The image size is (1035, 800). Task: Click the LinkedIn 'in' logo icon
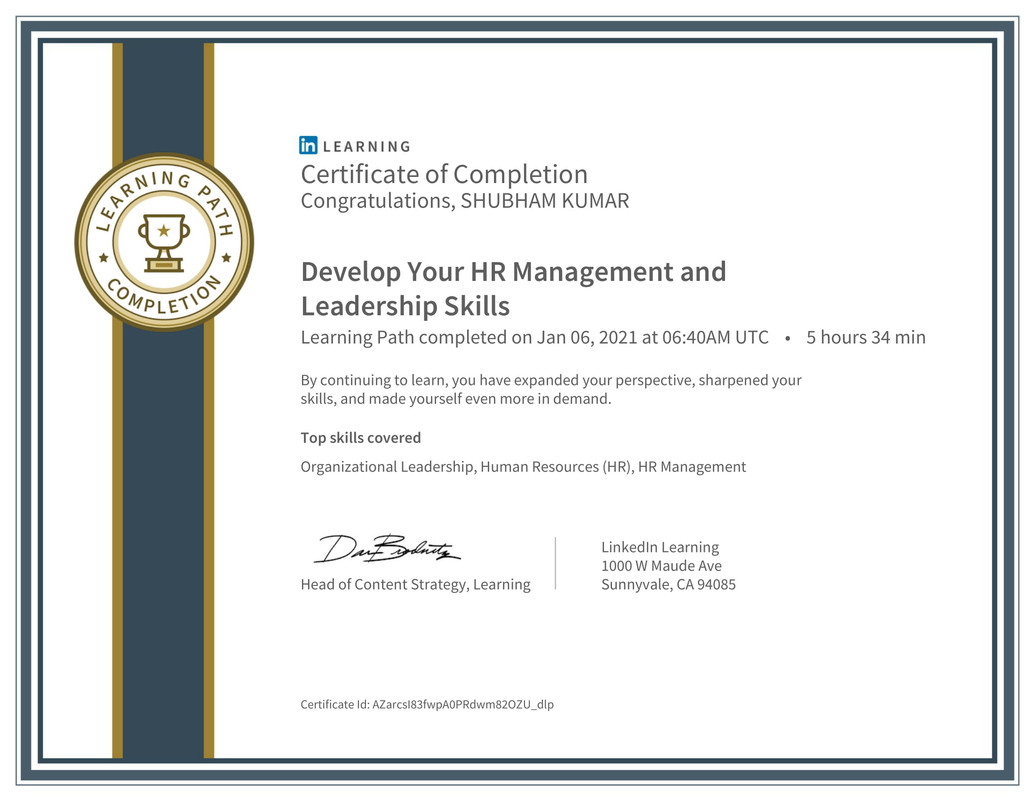(308, 145)
